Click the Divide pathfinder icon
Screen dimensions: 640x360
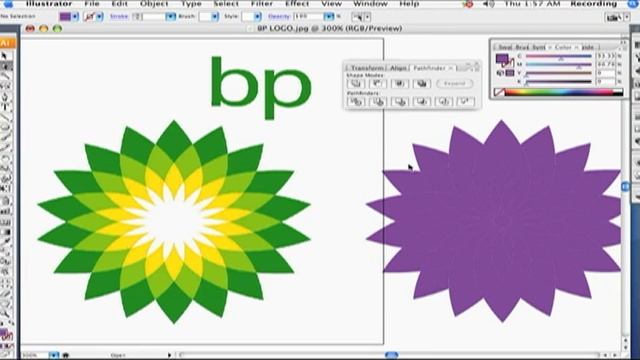[356, 102]
